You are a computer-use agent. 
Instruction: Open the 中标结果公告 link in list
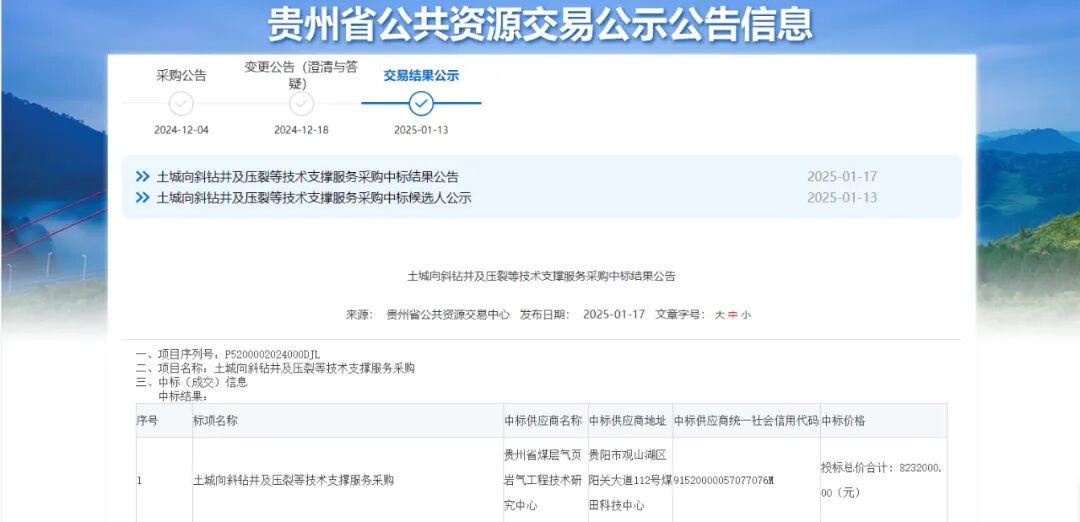click(307, 177)
